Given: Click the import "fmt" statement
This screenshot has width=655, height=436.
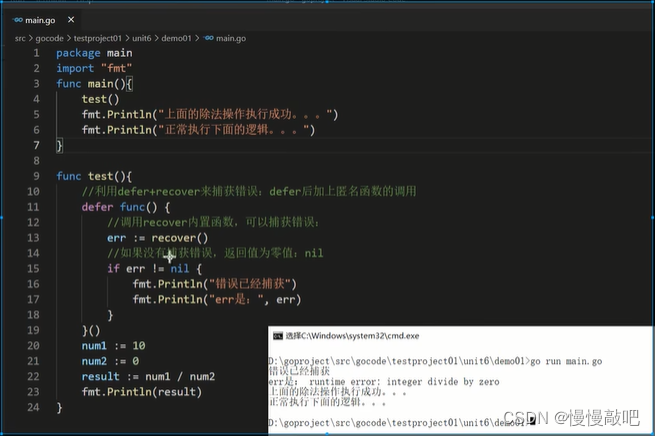Looking at the screenshot, I should pyautogui.click(x=94, y=68).
